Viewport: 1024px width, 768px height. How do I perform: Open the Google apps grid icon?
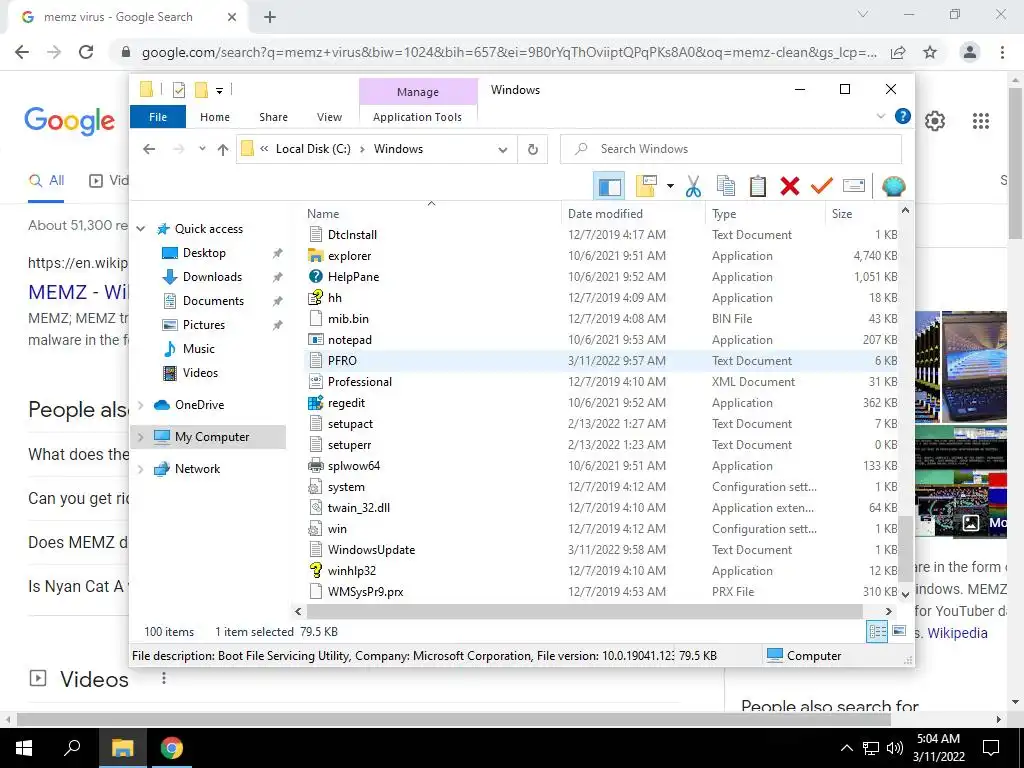click(x=980, y=121)
